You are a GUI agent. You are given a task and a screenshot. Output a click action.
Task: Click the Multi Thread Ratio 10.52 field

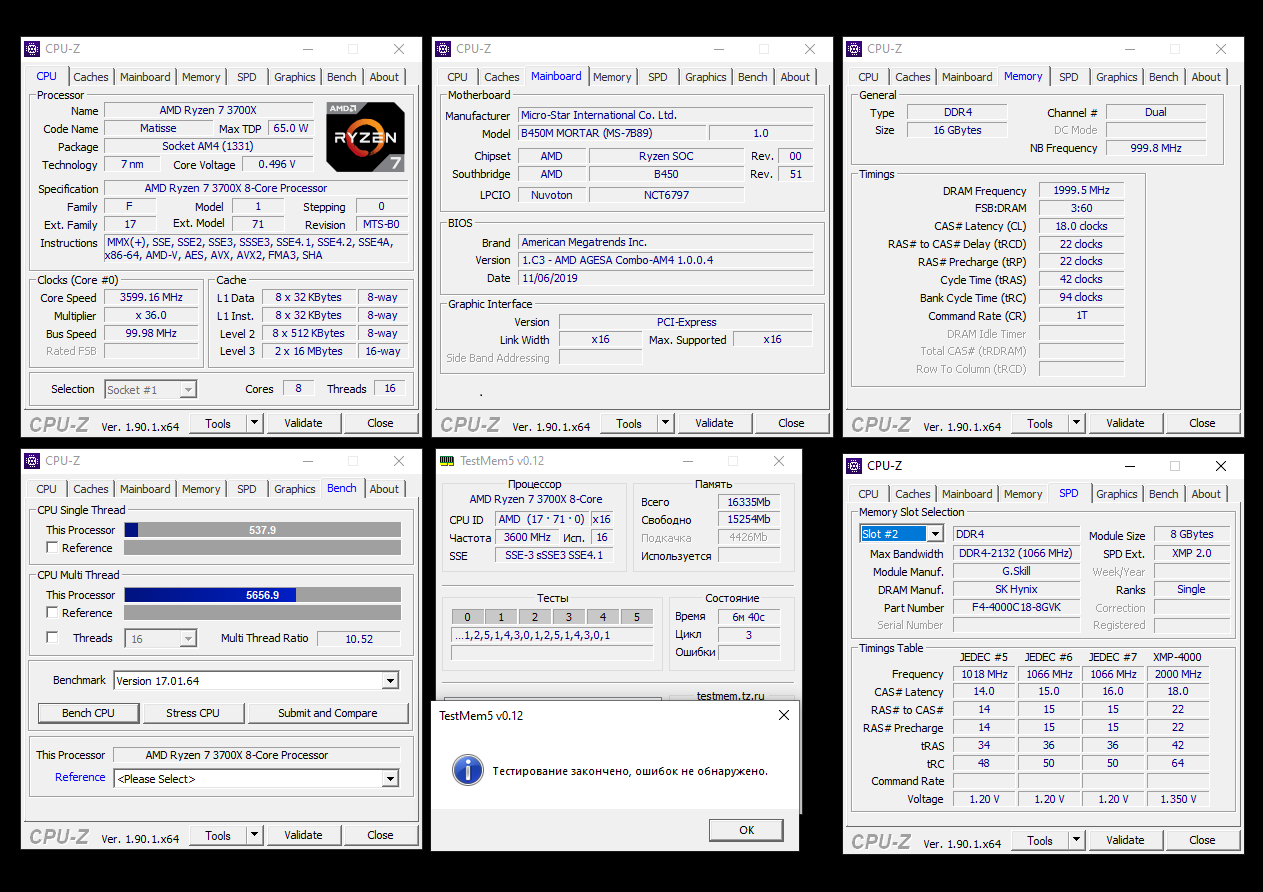[x=359, y=639]
